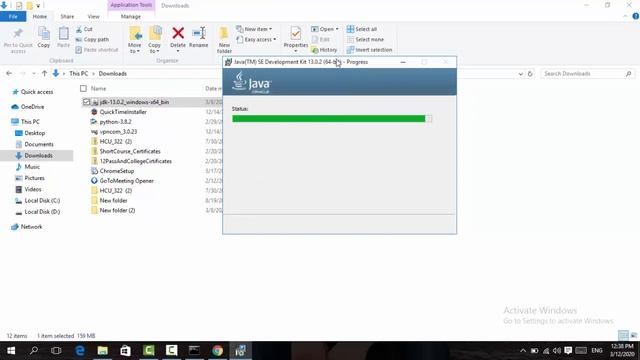Select New folder (2)

(x=113, y=211)
